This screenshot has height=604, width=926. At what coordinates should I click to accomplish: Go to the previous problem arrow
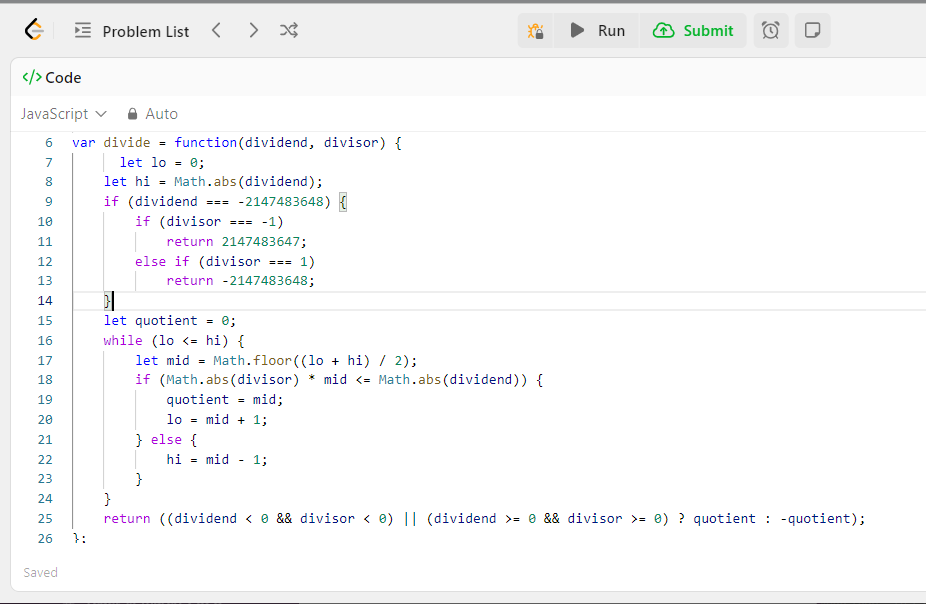click(217, 30)
